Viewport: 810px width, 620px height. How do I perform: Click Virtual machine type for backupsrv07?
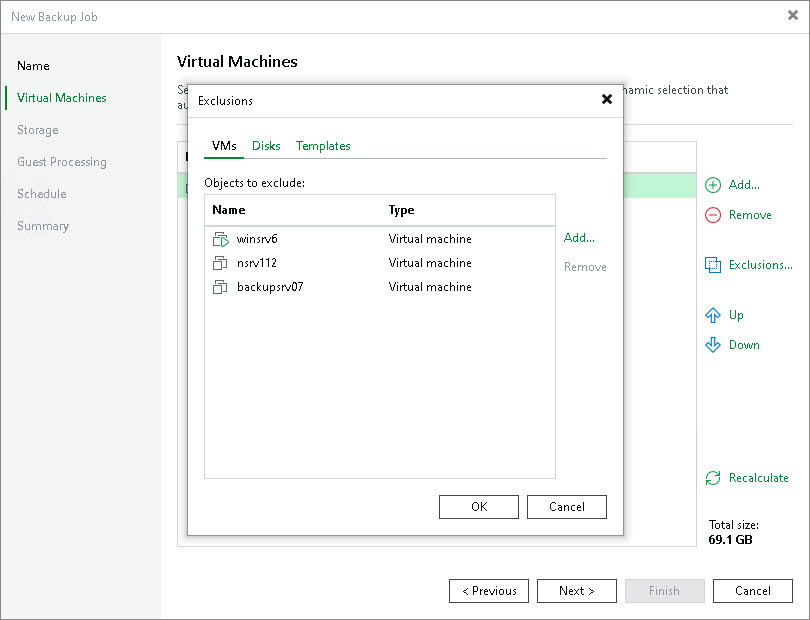(430, 287)
